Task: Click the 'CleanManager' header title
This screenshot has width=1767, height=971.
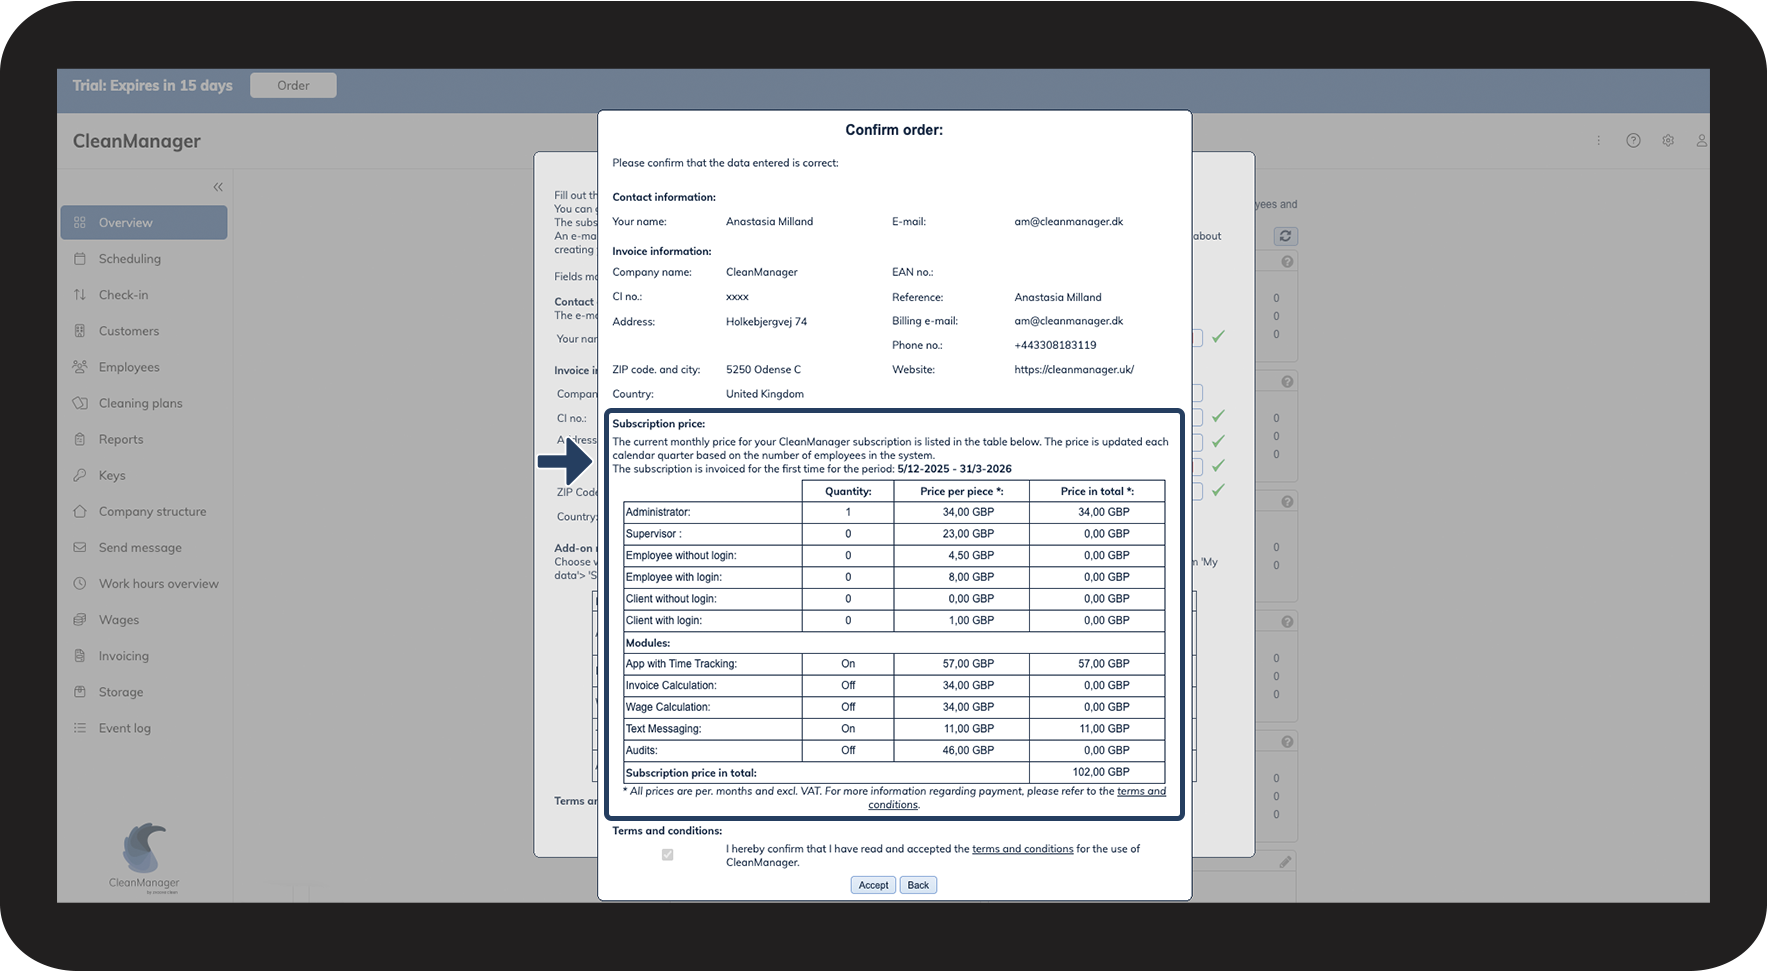Action: click(x=136, y=141)
